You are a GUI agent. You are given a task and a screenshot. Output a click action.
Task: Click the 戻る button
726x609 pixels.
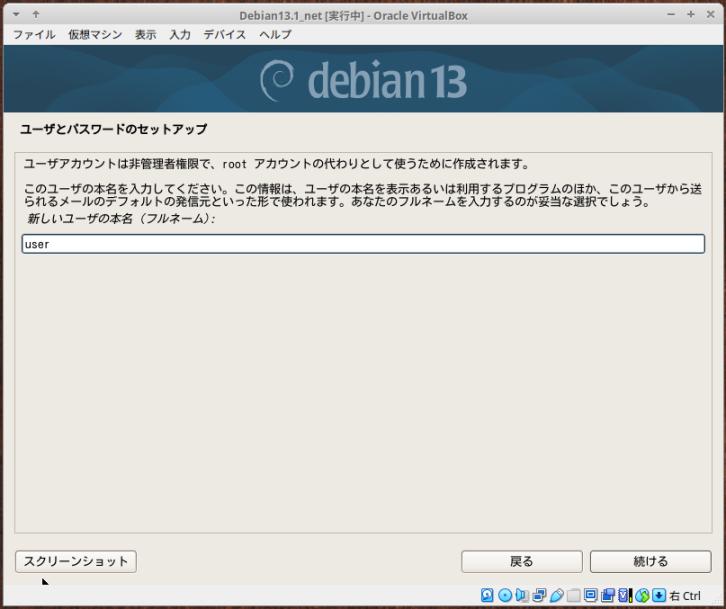[x=522, y=561]
